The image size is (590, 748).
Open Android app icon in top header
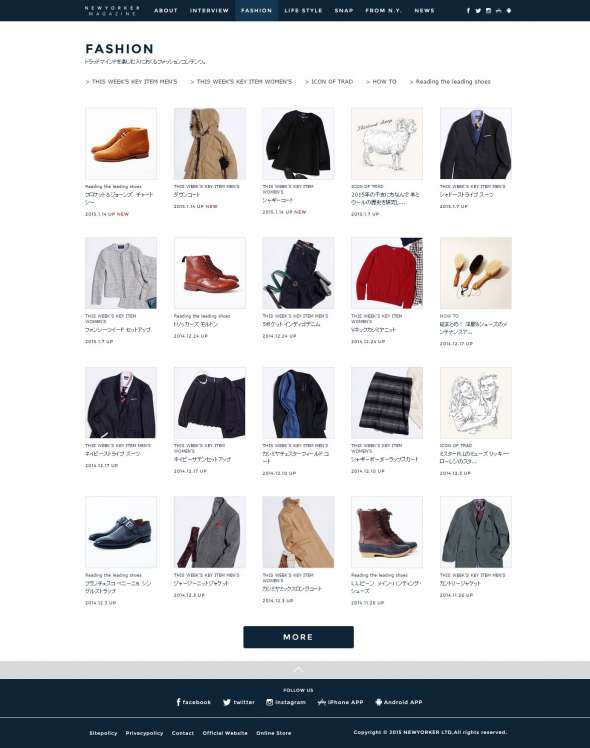click(509, 10)
